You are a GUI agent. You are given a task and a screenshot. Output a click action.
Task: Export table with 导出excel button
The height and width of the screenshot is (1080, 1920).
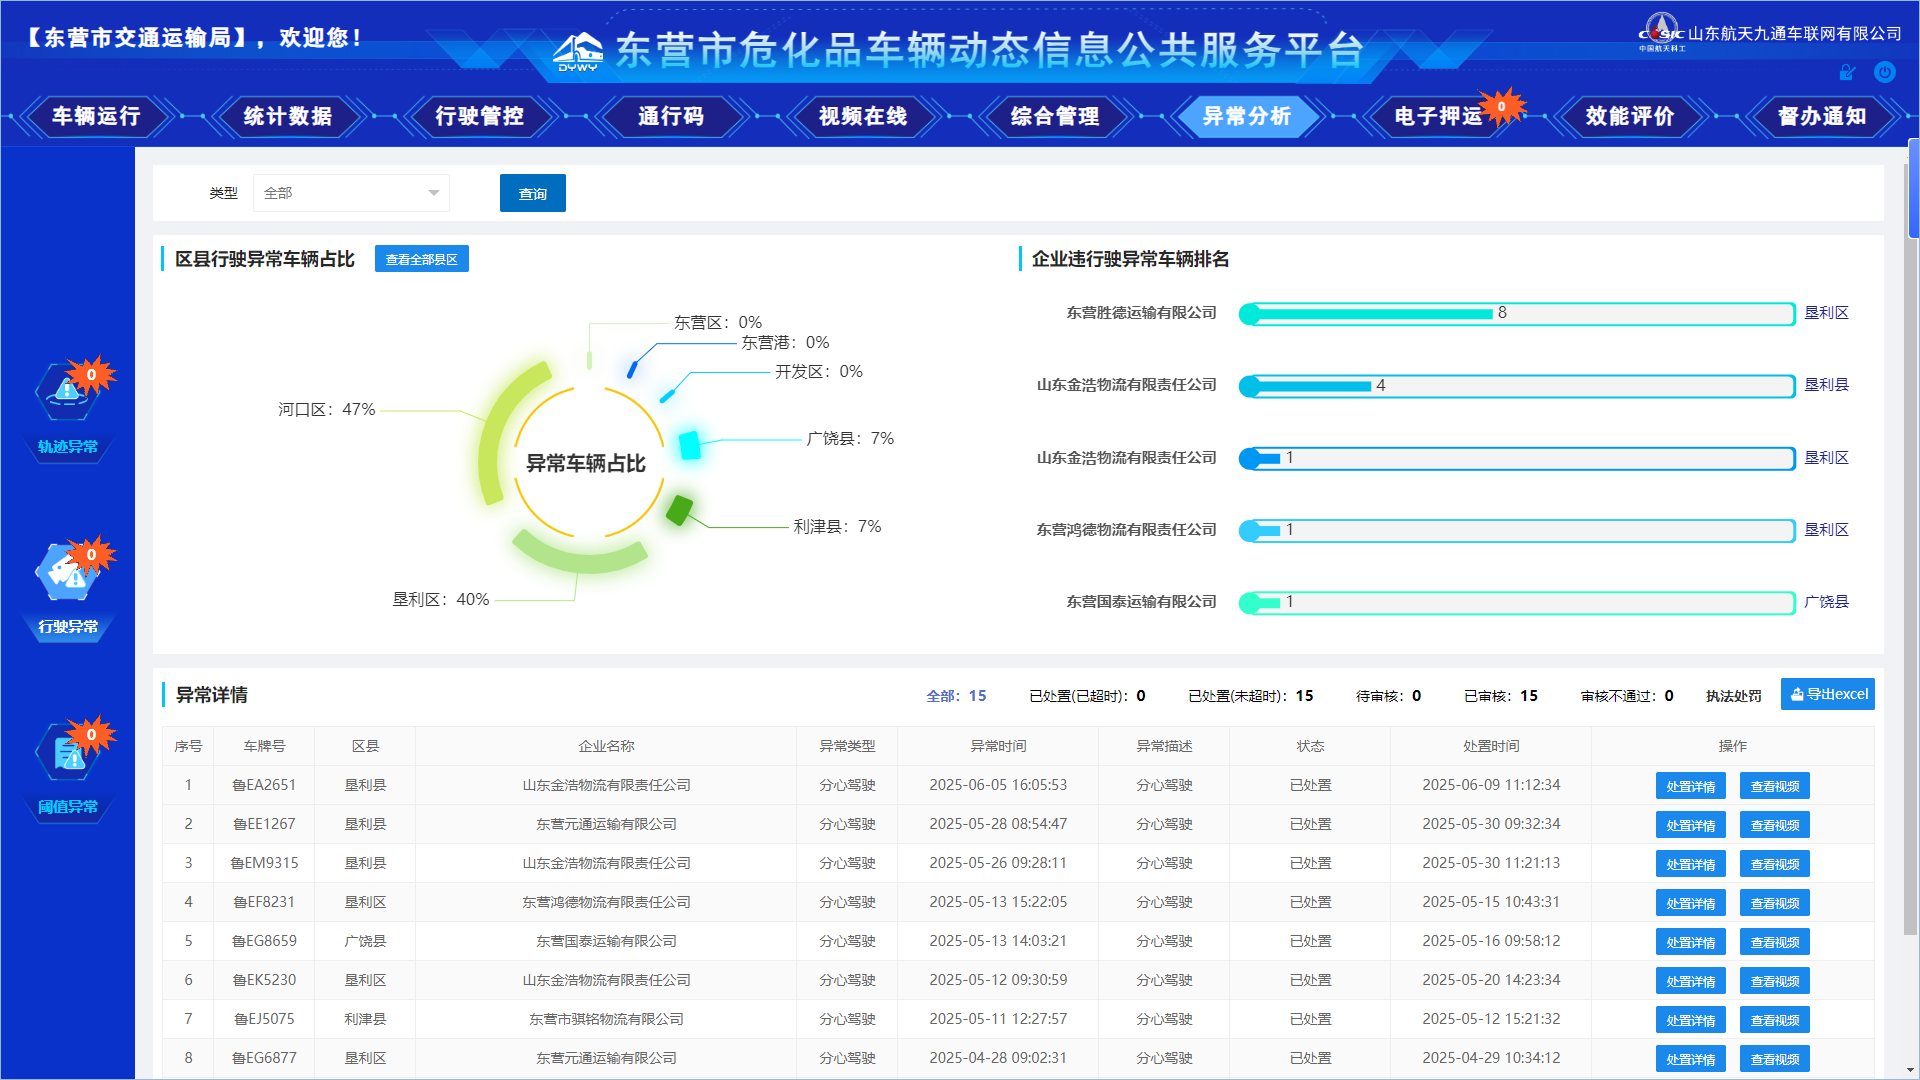pyautogui.click(x=1827, y=694)
